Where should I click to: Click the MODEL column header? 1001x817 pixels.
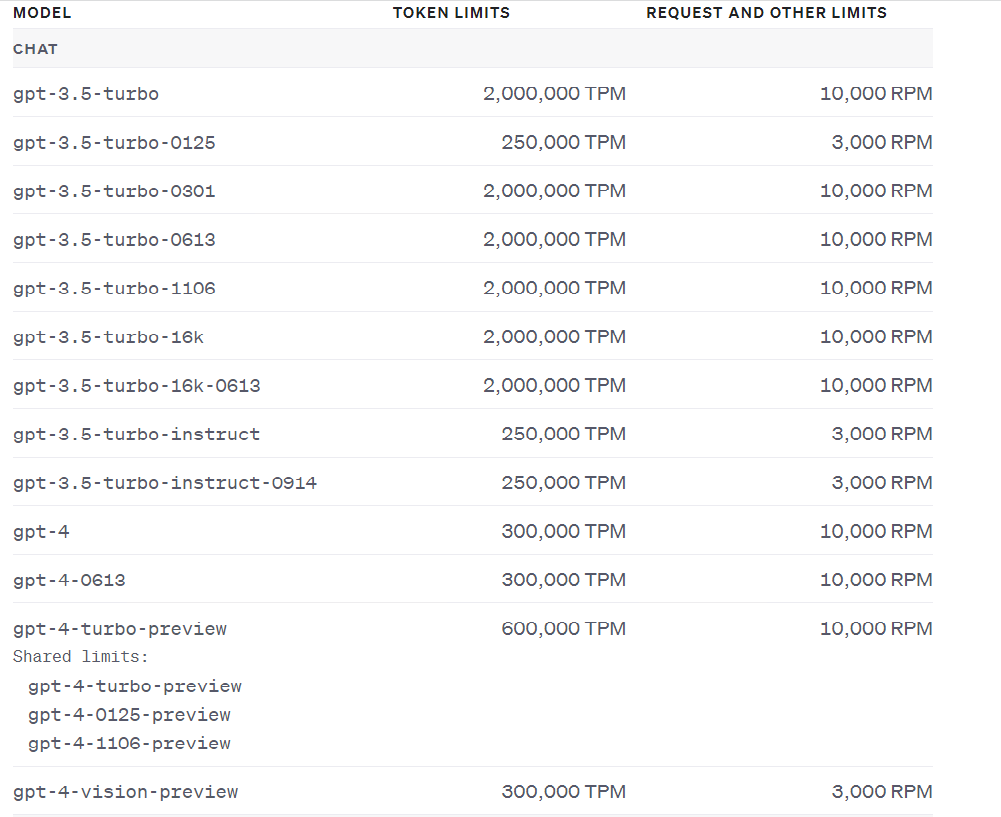pos(42,13)
